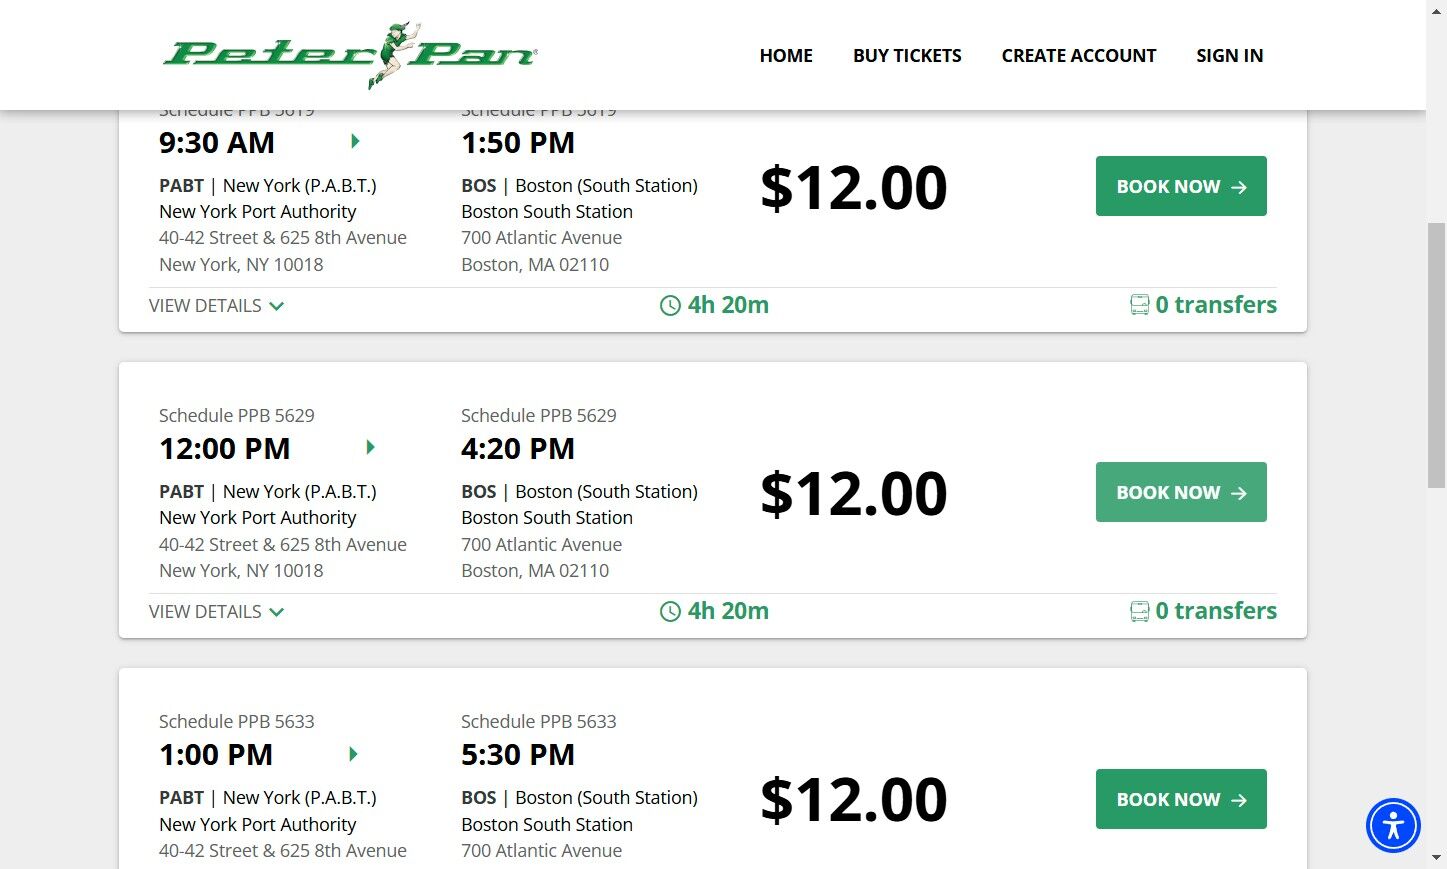The height and width of the screenshot is (869, 1447).
Task: Go to the Home page
Action: click(x=786, y=56)
